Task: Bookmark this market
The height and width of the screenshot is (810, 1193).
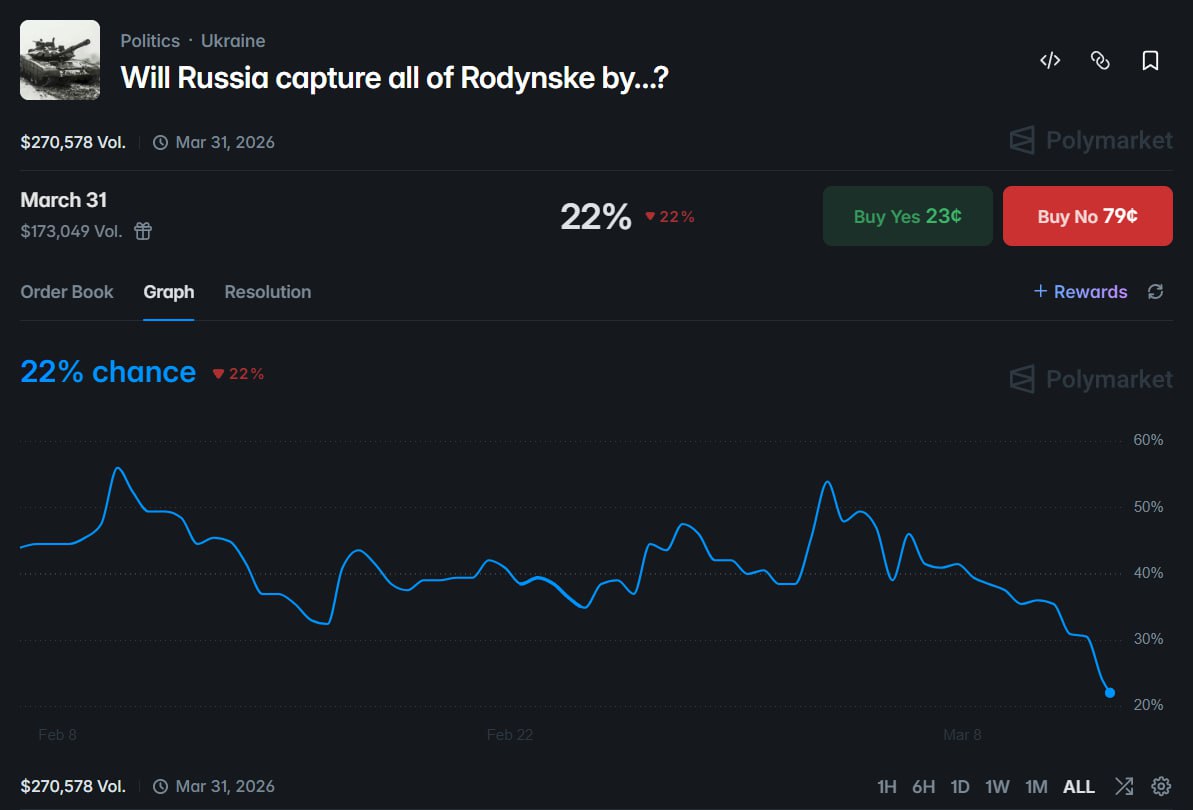Action: click(x=1150, y=60)
